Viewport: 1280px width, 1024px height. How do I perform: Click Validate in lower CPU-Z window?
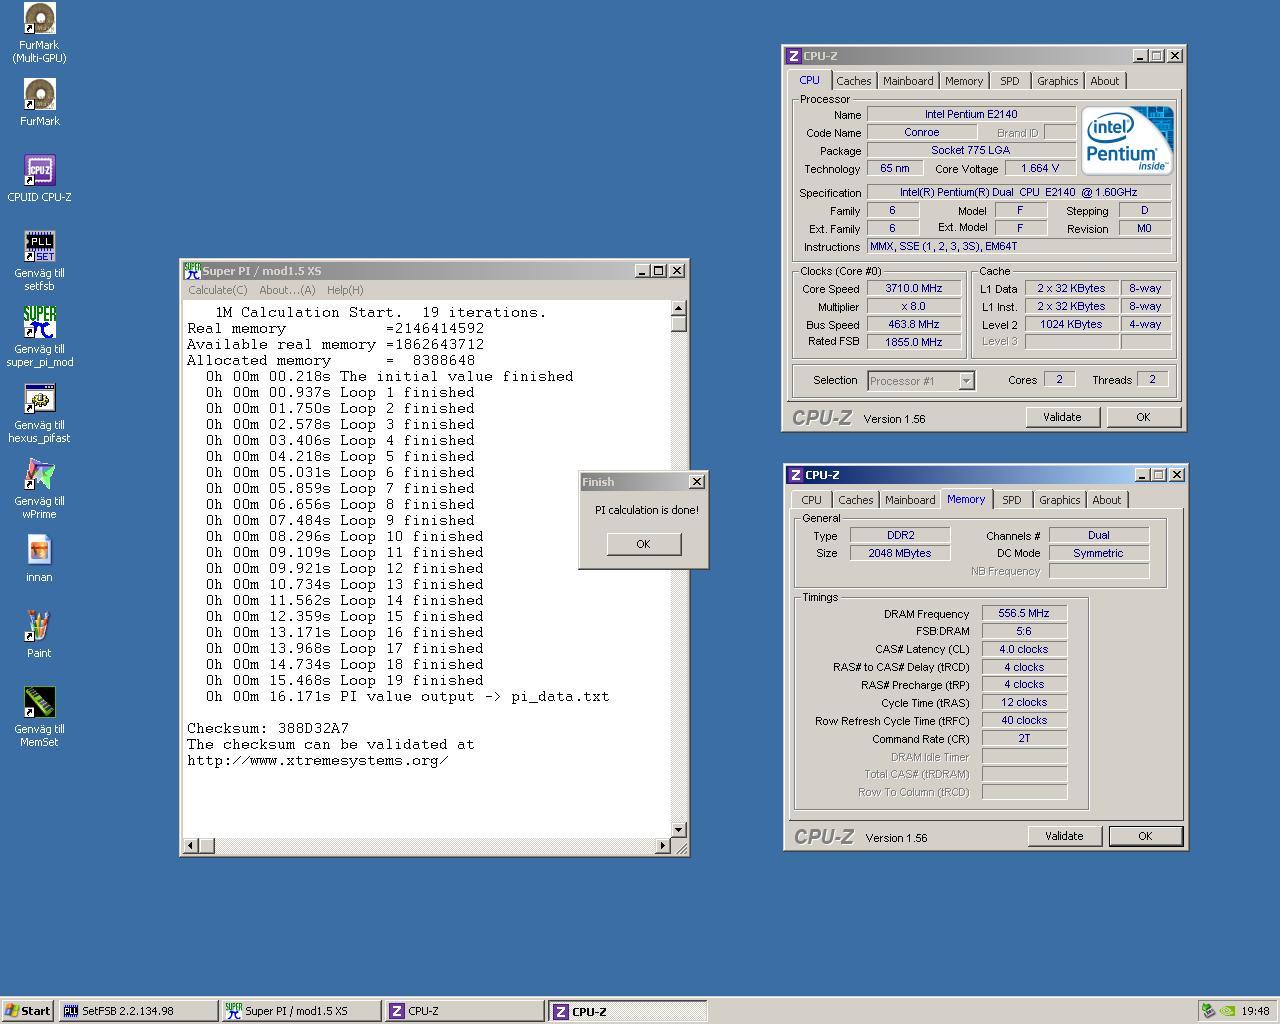coord(1064,836)
